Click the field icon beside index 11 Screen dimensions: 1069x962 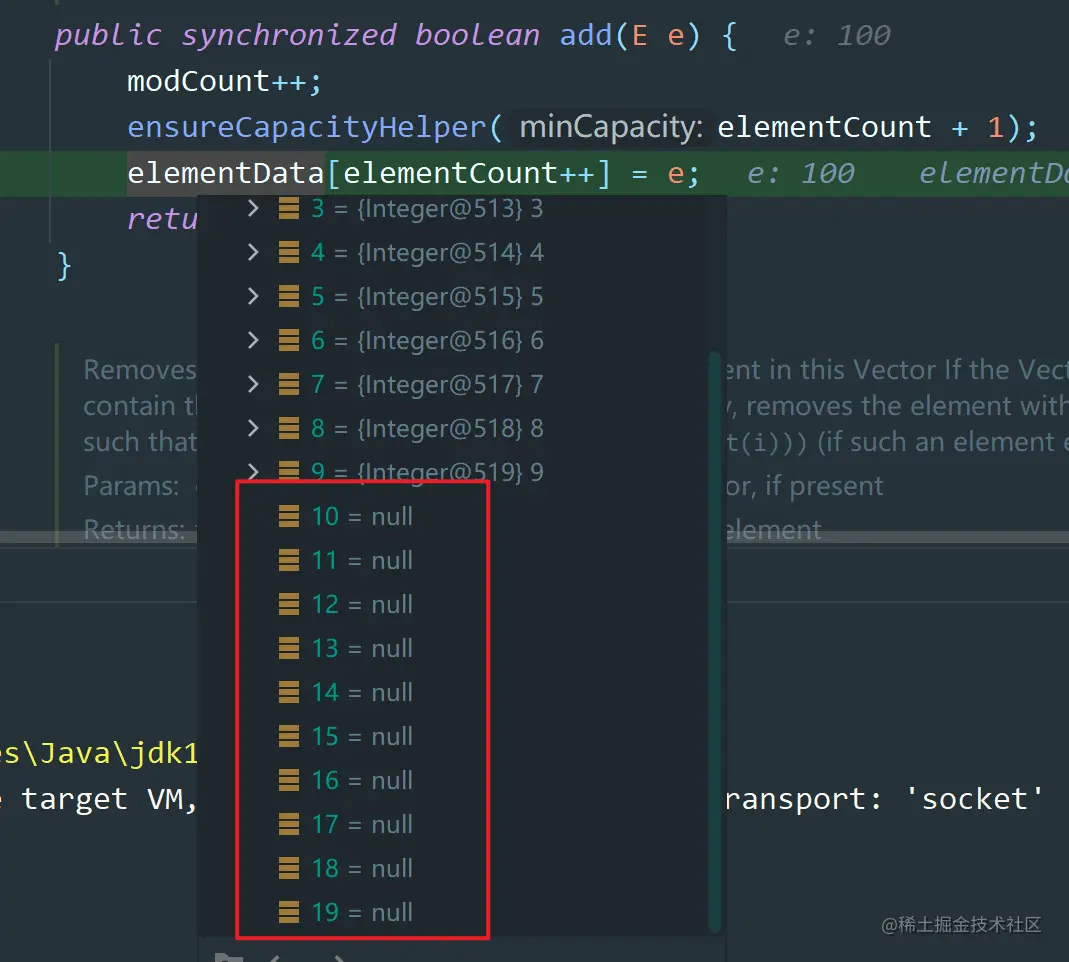tap(289, 560)
